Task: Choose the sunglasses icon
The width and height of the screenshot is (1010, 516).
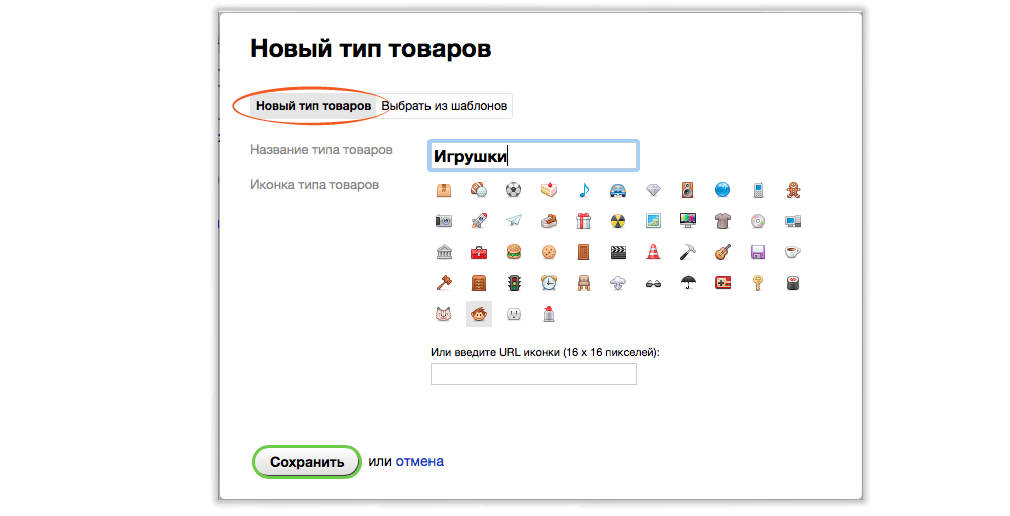Action: click(x=653, y=283)
